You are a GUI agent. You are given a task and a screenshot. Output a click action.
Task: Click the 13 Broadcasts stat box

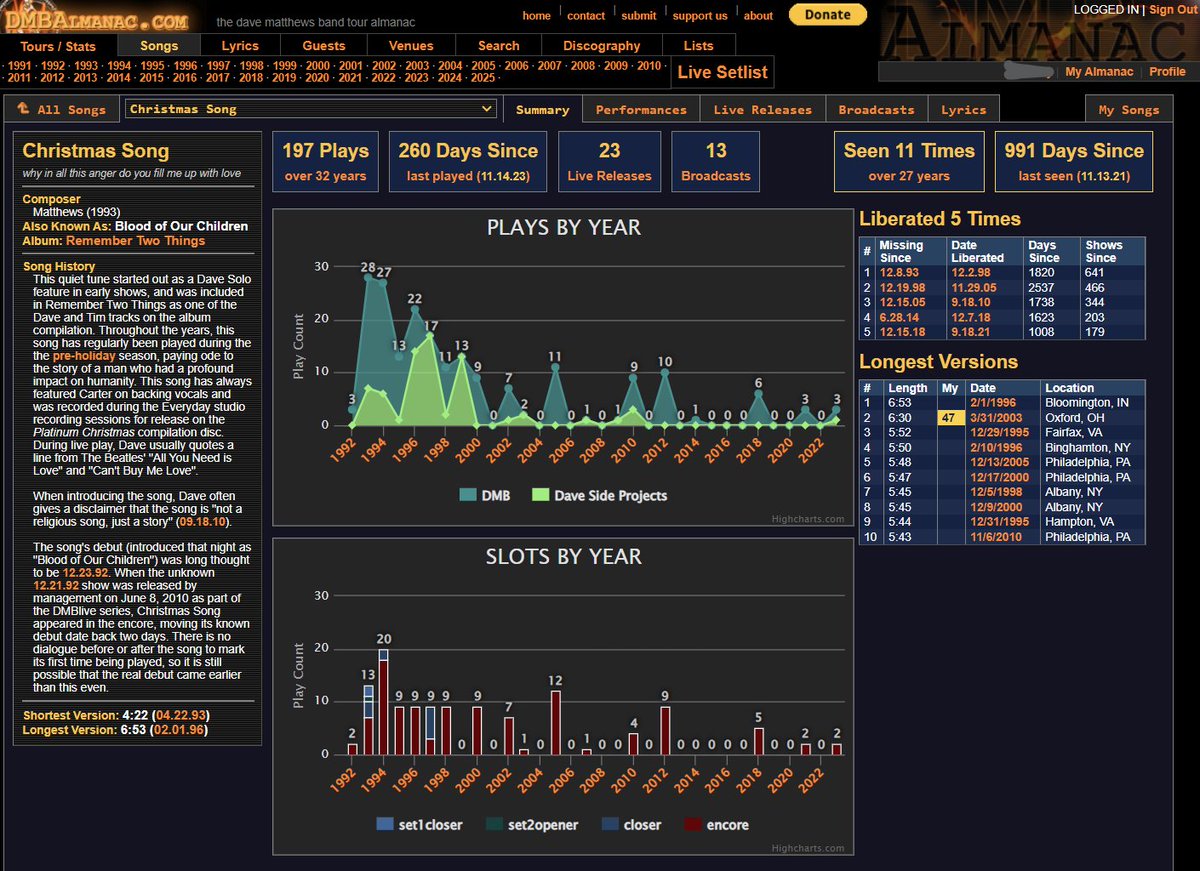click(716, 162)
